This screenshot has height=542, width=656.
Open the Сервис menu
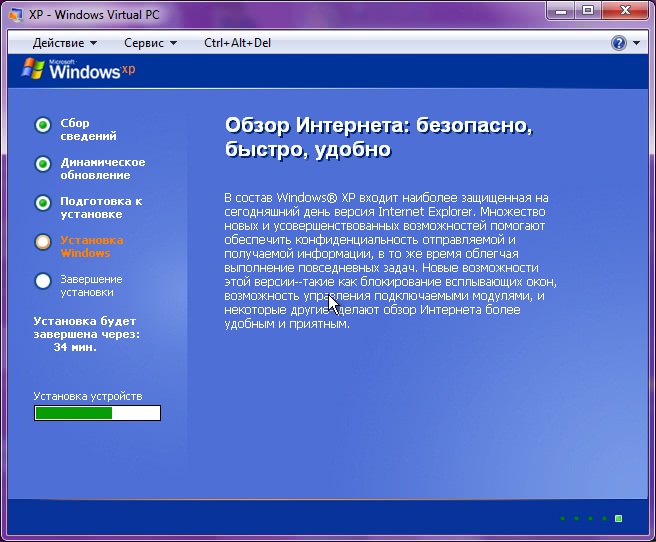pos(150,43)
